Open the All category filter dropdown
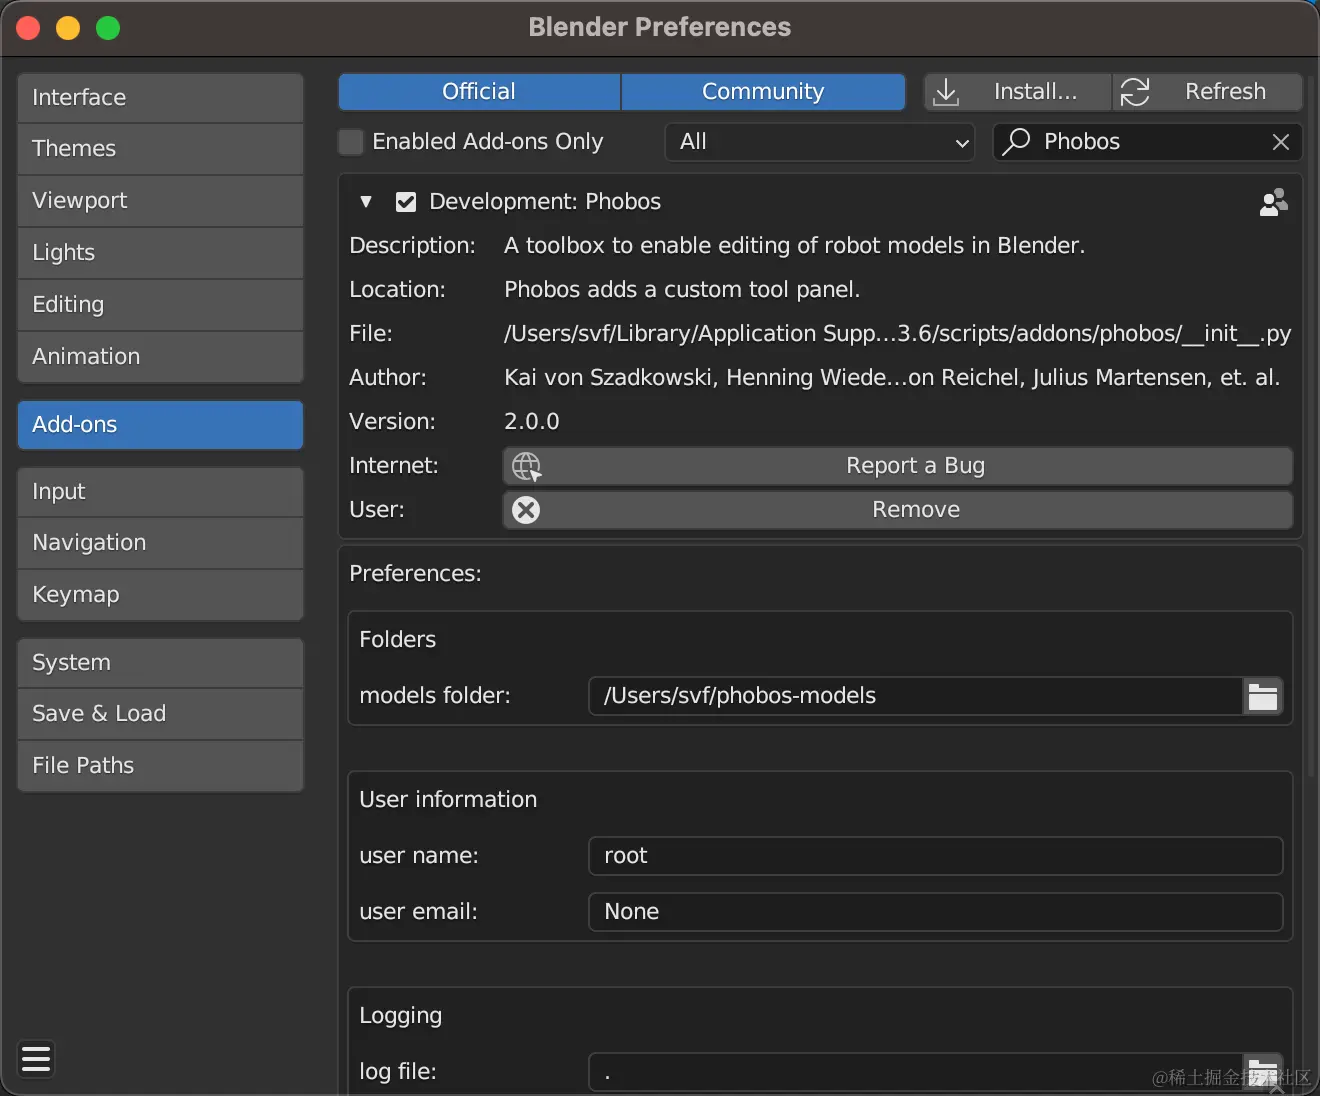Image resolution: width=1320 pixels, height=1096 pixels. tap(819, 141)
